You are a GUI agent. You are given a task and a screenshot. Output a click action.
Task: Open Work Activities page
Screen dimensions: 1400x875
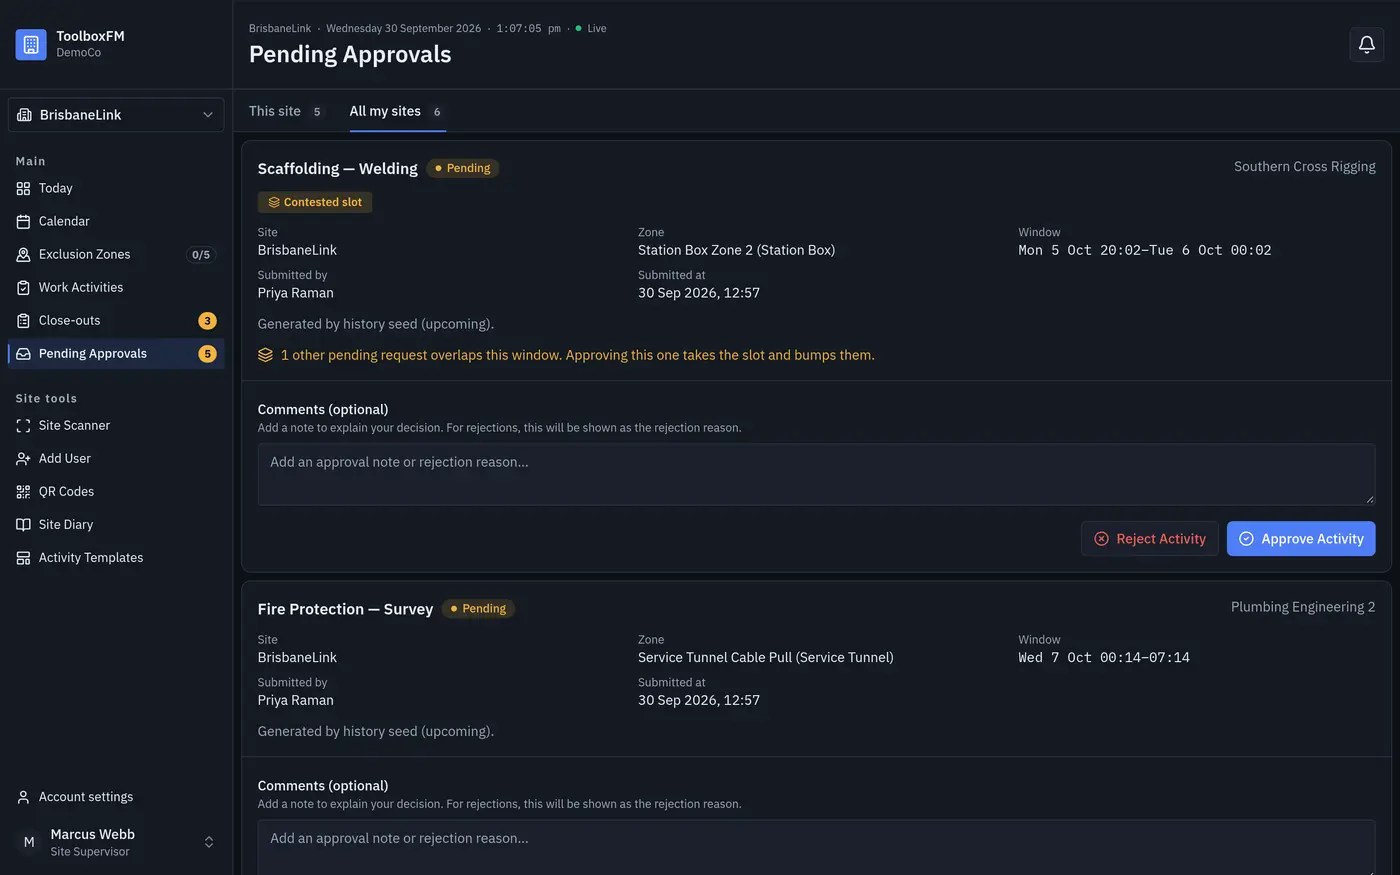tap(116, 287)
